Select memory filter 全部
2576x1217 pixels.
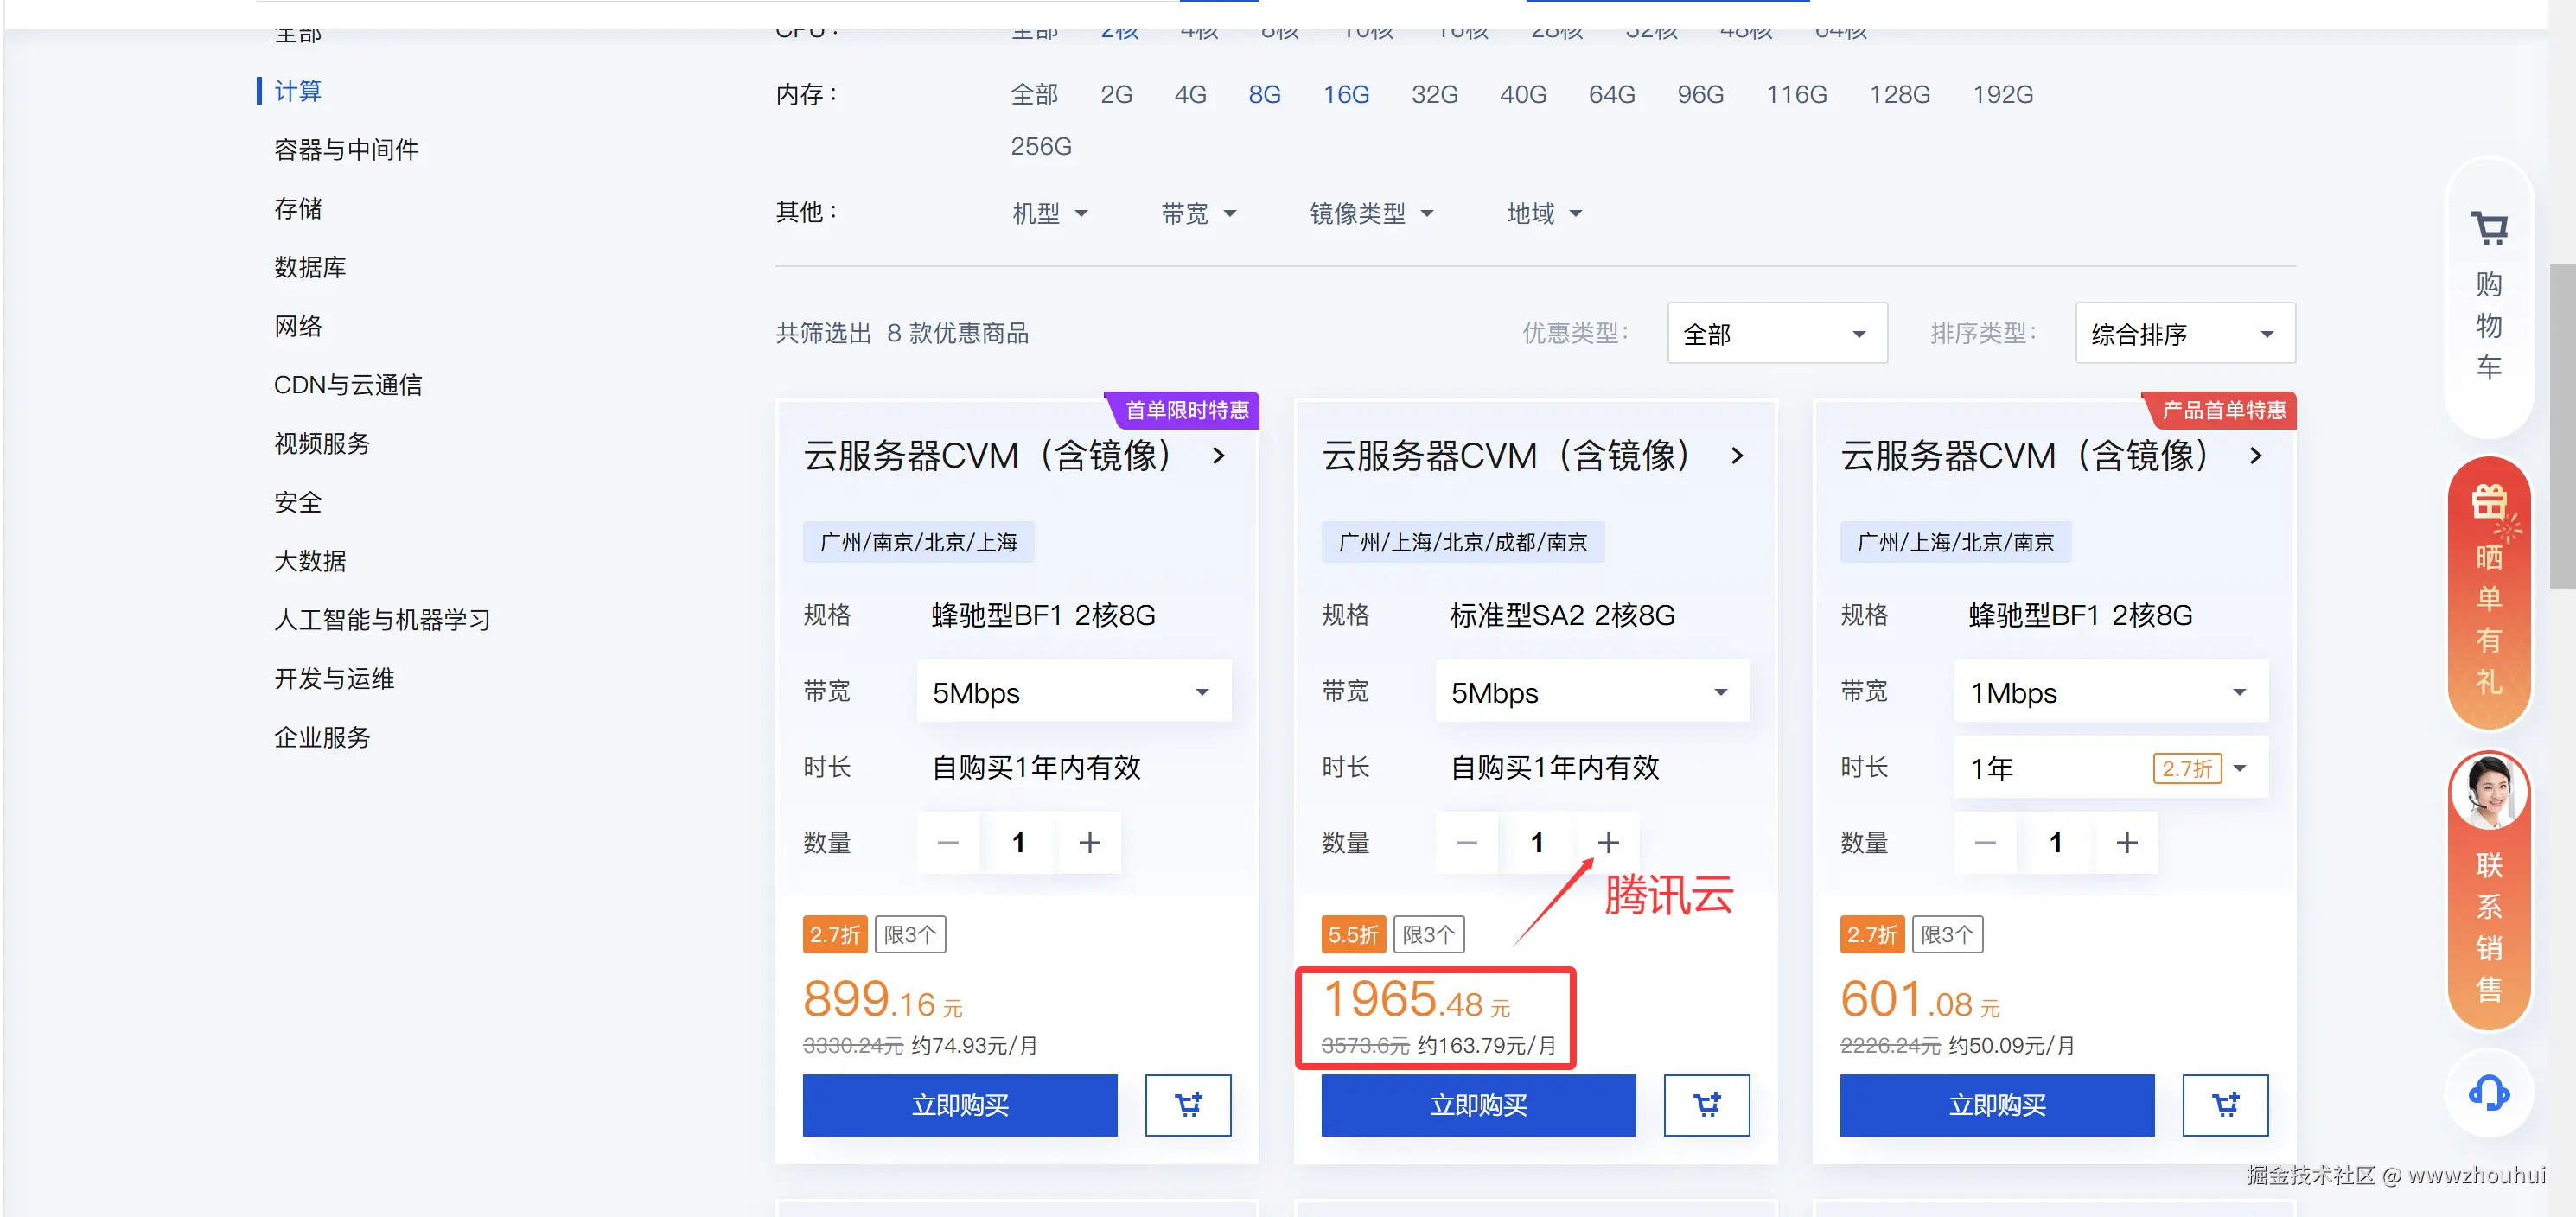1034,94
